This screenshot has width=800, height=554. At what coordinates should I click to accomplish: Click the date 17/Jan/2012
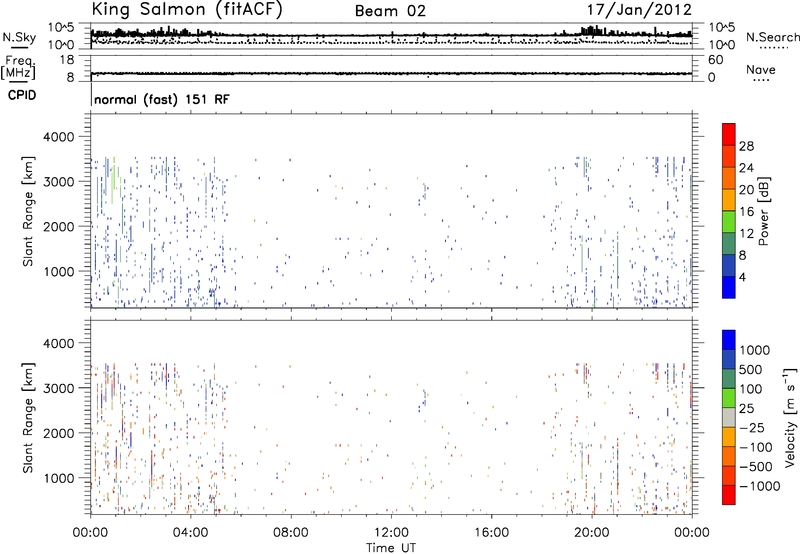[639, 10]
